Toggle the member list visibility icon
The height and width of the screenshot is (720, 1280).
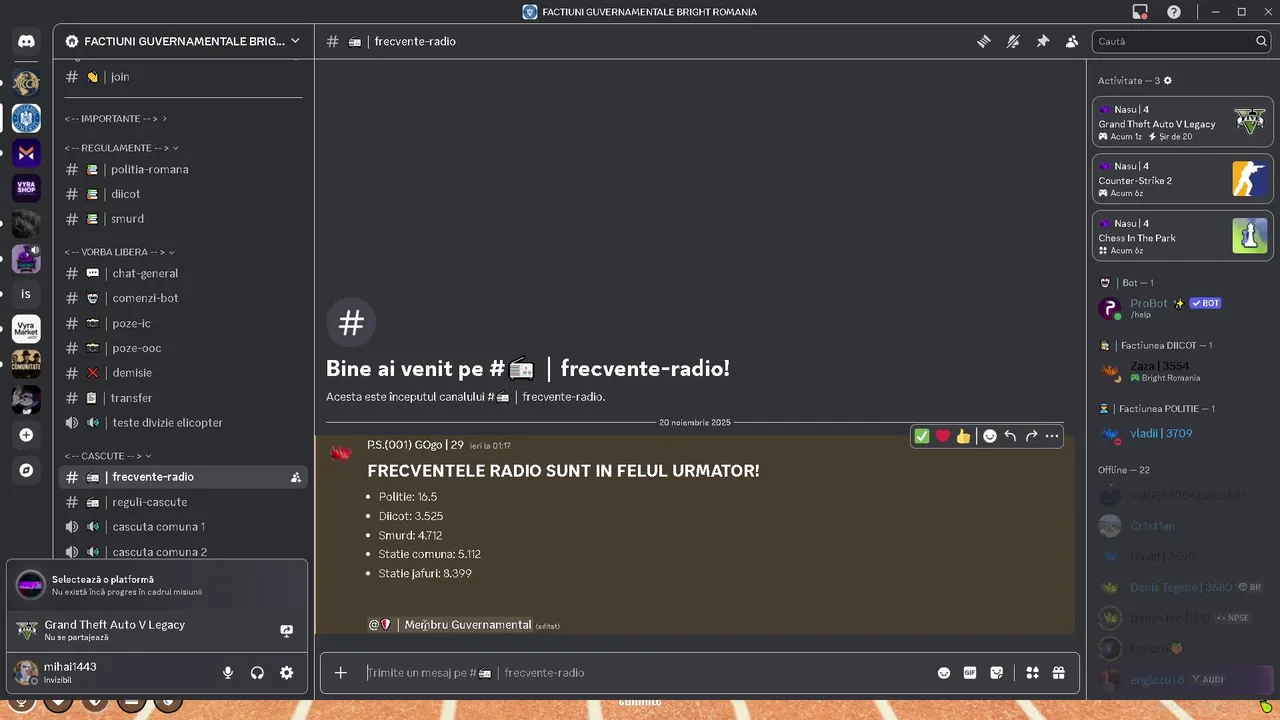(x=1072, y=41)
